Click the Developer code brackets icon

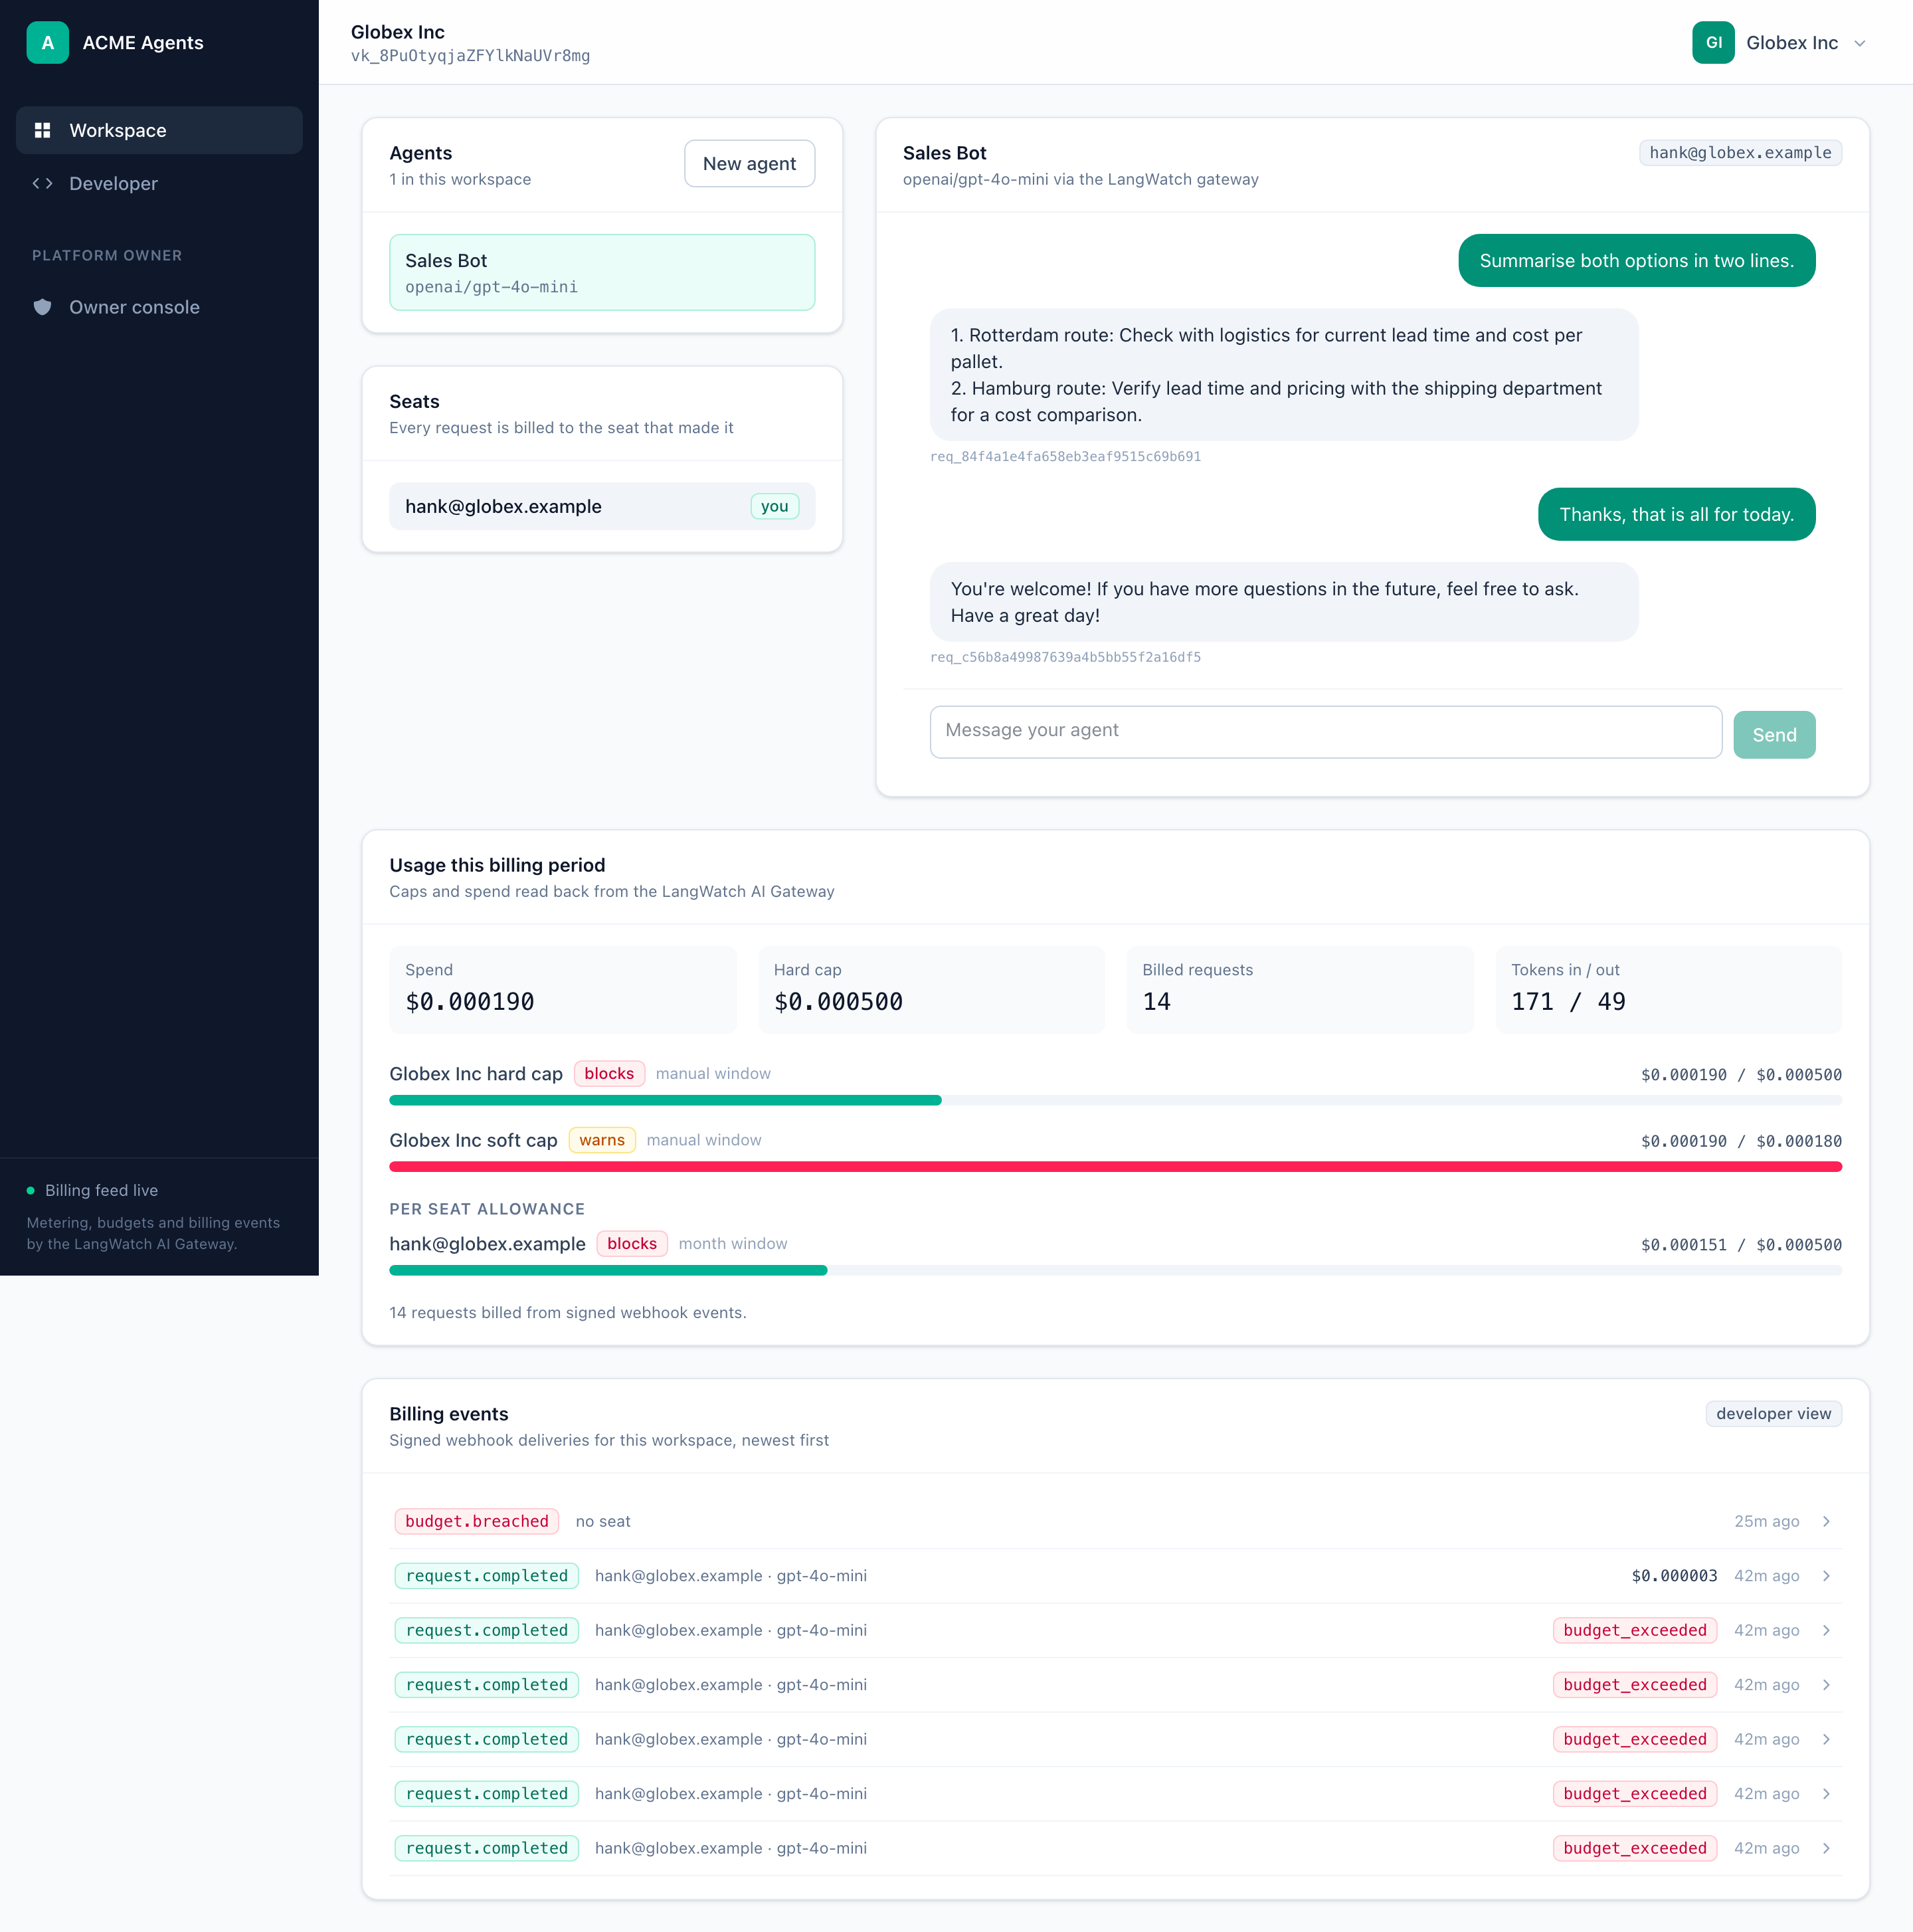(x=42, y=183)
